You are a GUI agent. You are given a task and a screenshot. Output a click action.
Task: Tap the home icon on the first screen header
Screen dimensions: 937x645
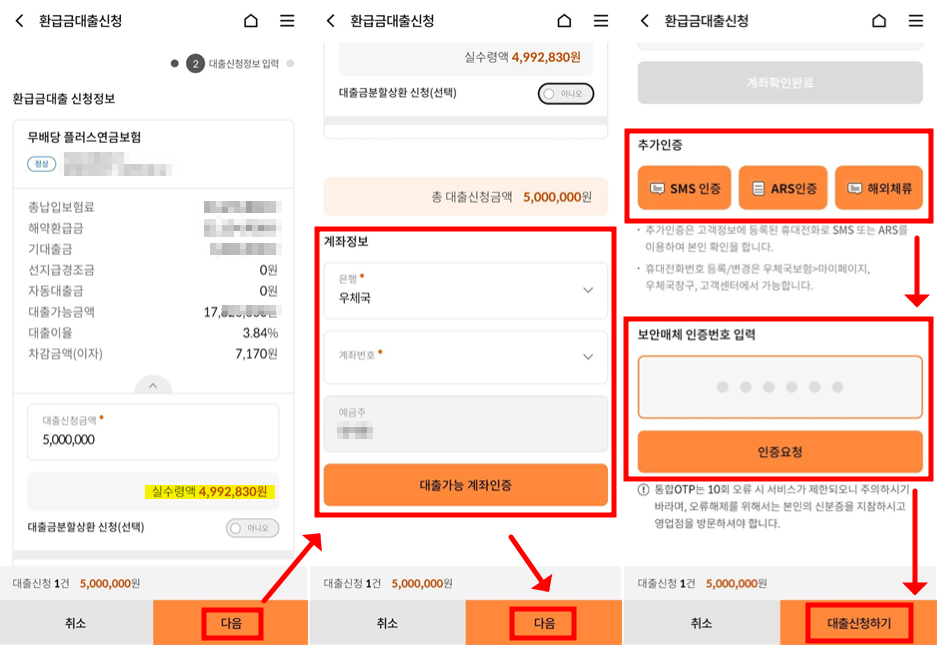[x=250, y=20]
